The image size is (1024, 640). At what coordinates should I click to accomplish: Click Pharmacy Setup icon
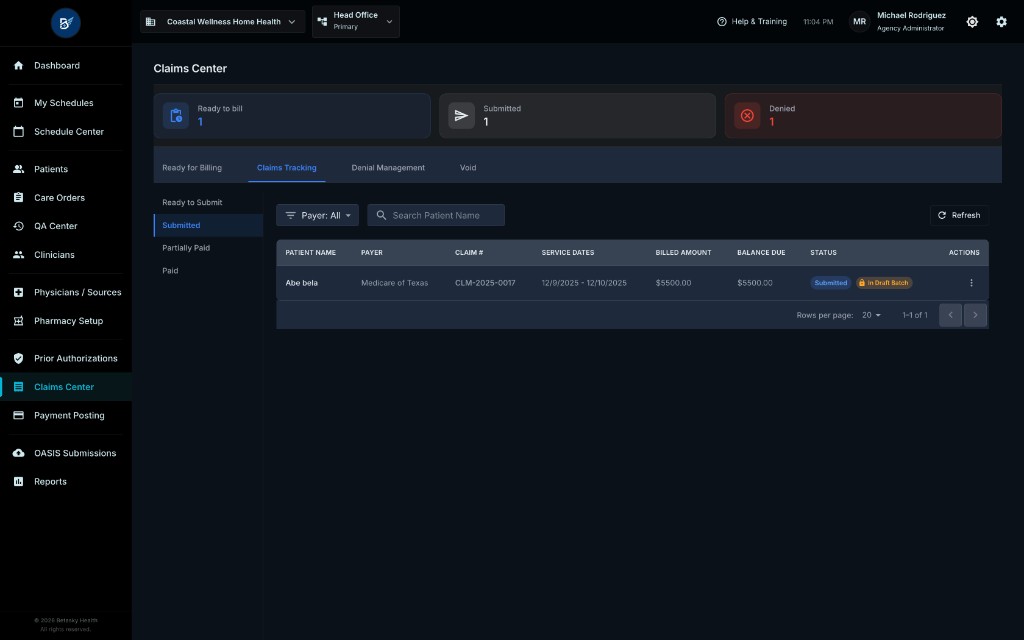click(x=18, y=321)
